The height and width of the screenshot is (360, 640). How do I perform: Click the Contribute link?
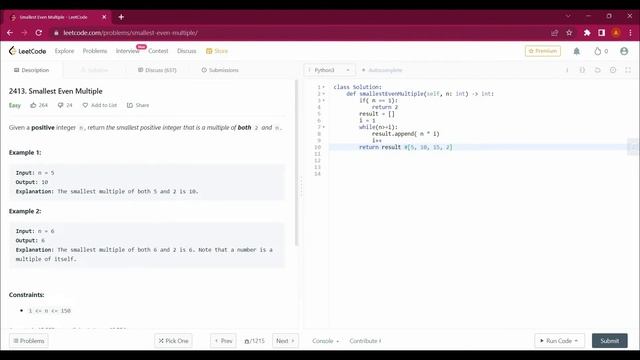click(365, 341)
